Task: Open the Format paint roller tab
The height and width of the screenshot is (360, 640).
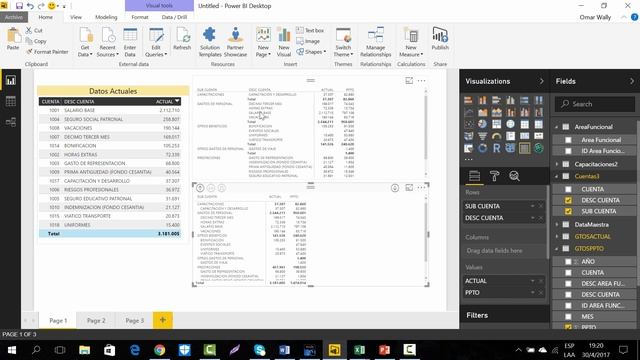Action: [494, 176]
